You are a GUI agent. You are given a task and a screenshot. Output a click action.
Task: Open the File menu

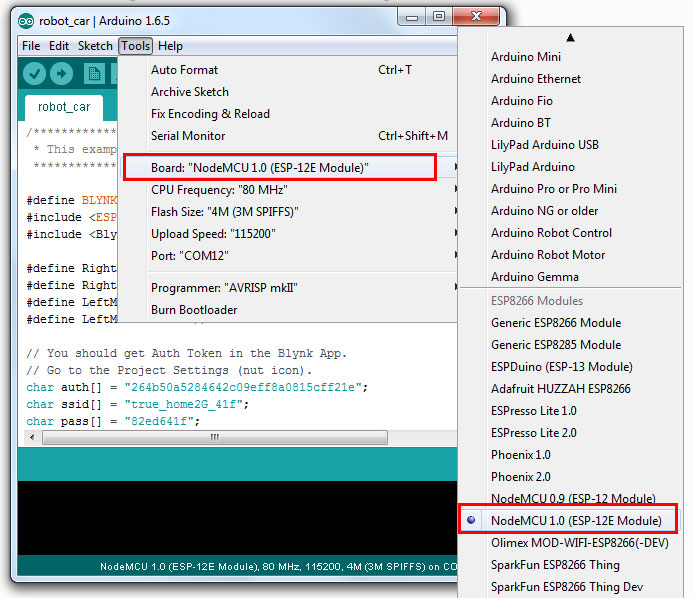pyautogui.click(x=31, y=46)
